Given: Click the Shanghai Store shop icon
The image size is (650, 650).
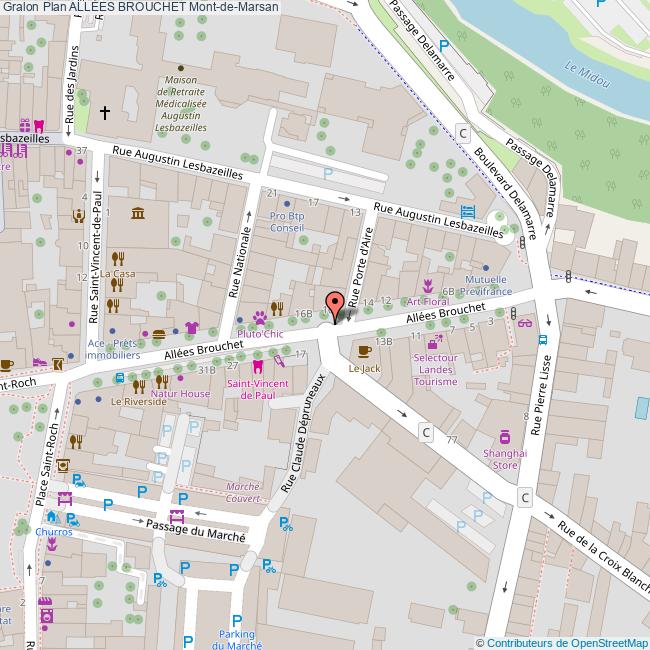Looking at the screenshot, I should tap(506, 436).
